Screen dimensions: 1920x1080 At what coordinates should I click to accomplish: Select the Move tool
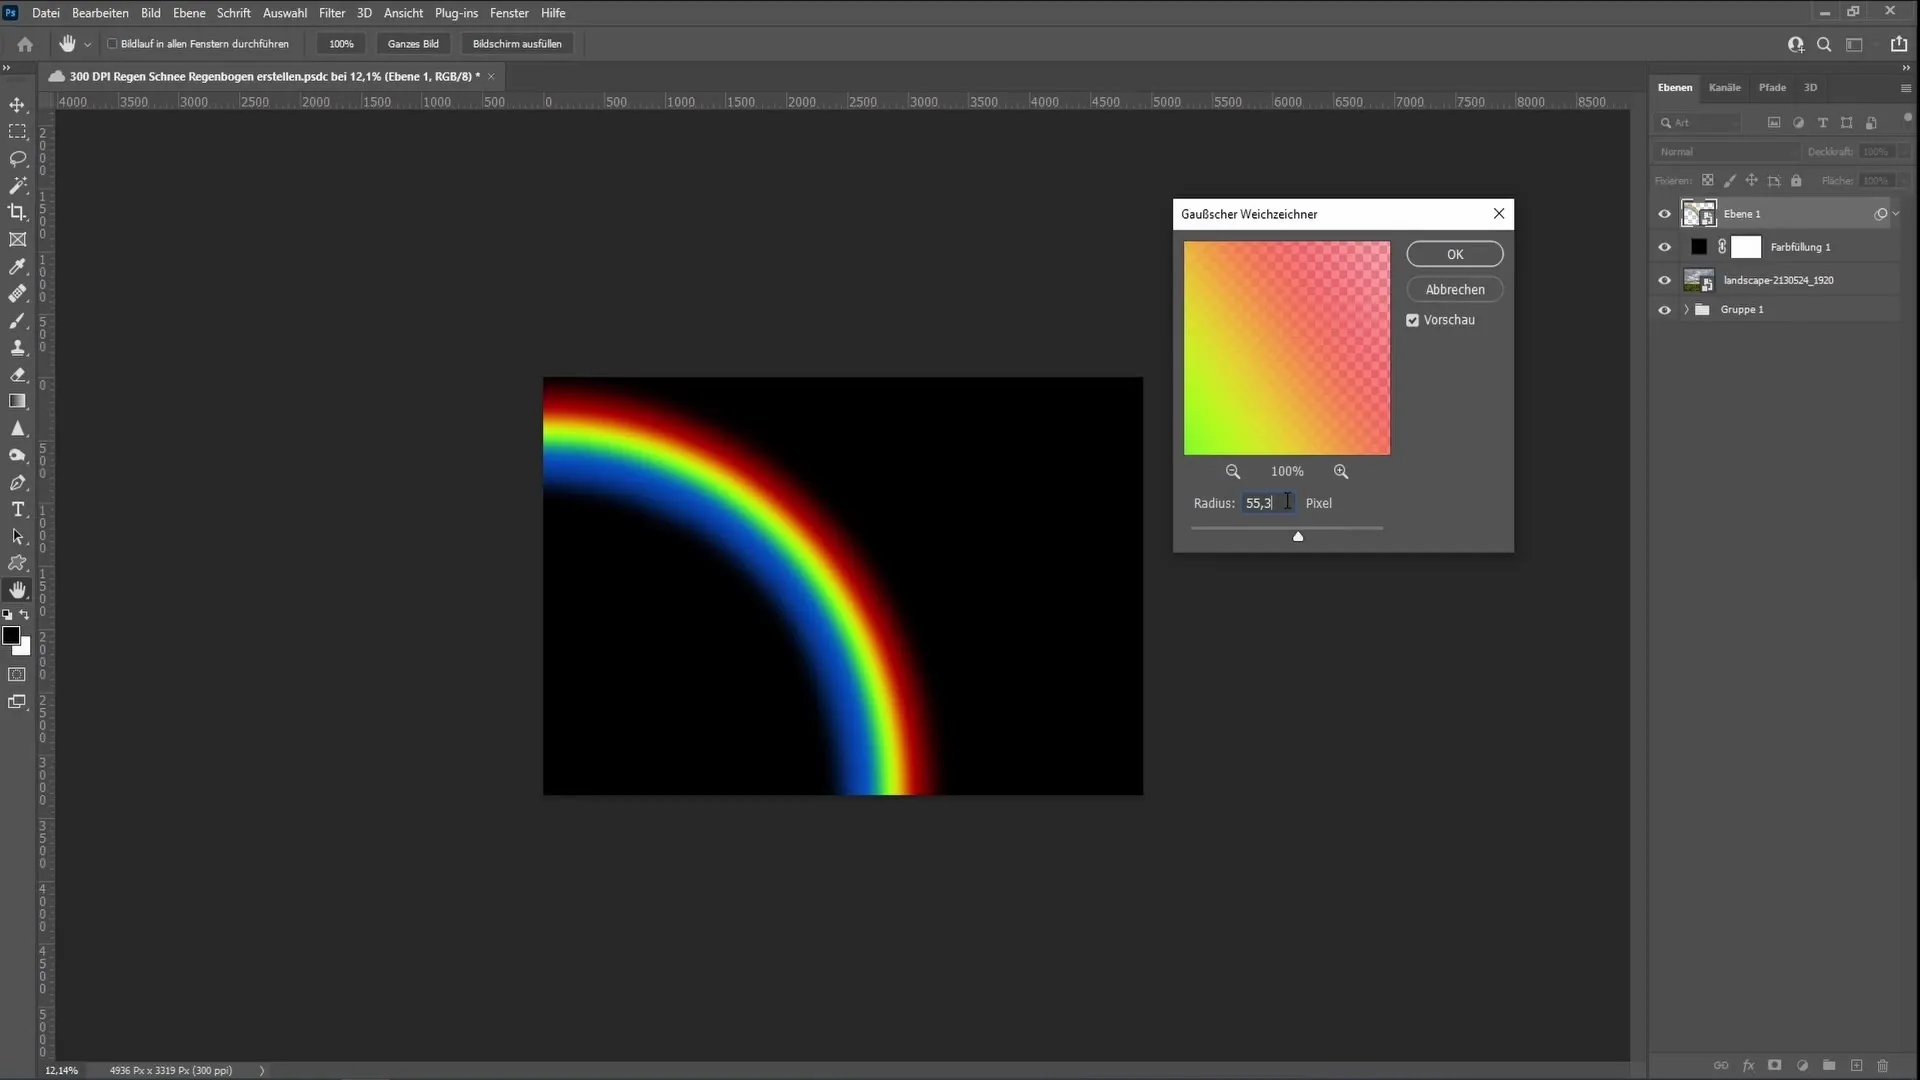point(17,105)
